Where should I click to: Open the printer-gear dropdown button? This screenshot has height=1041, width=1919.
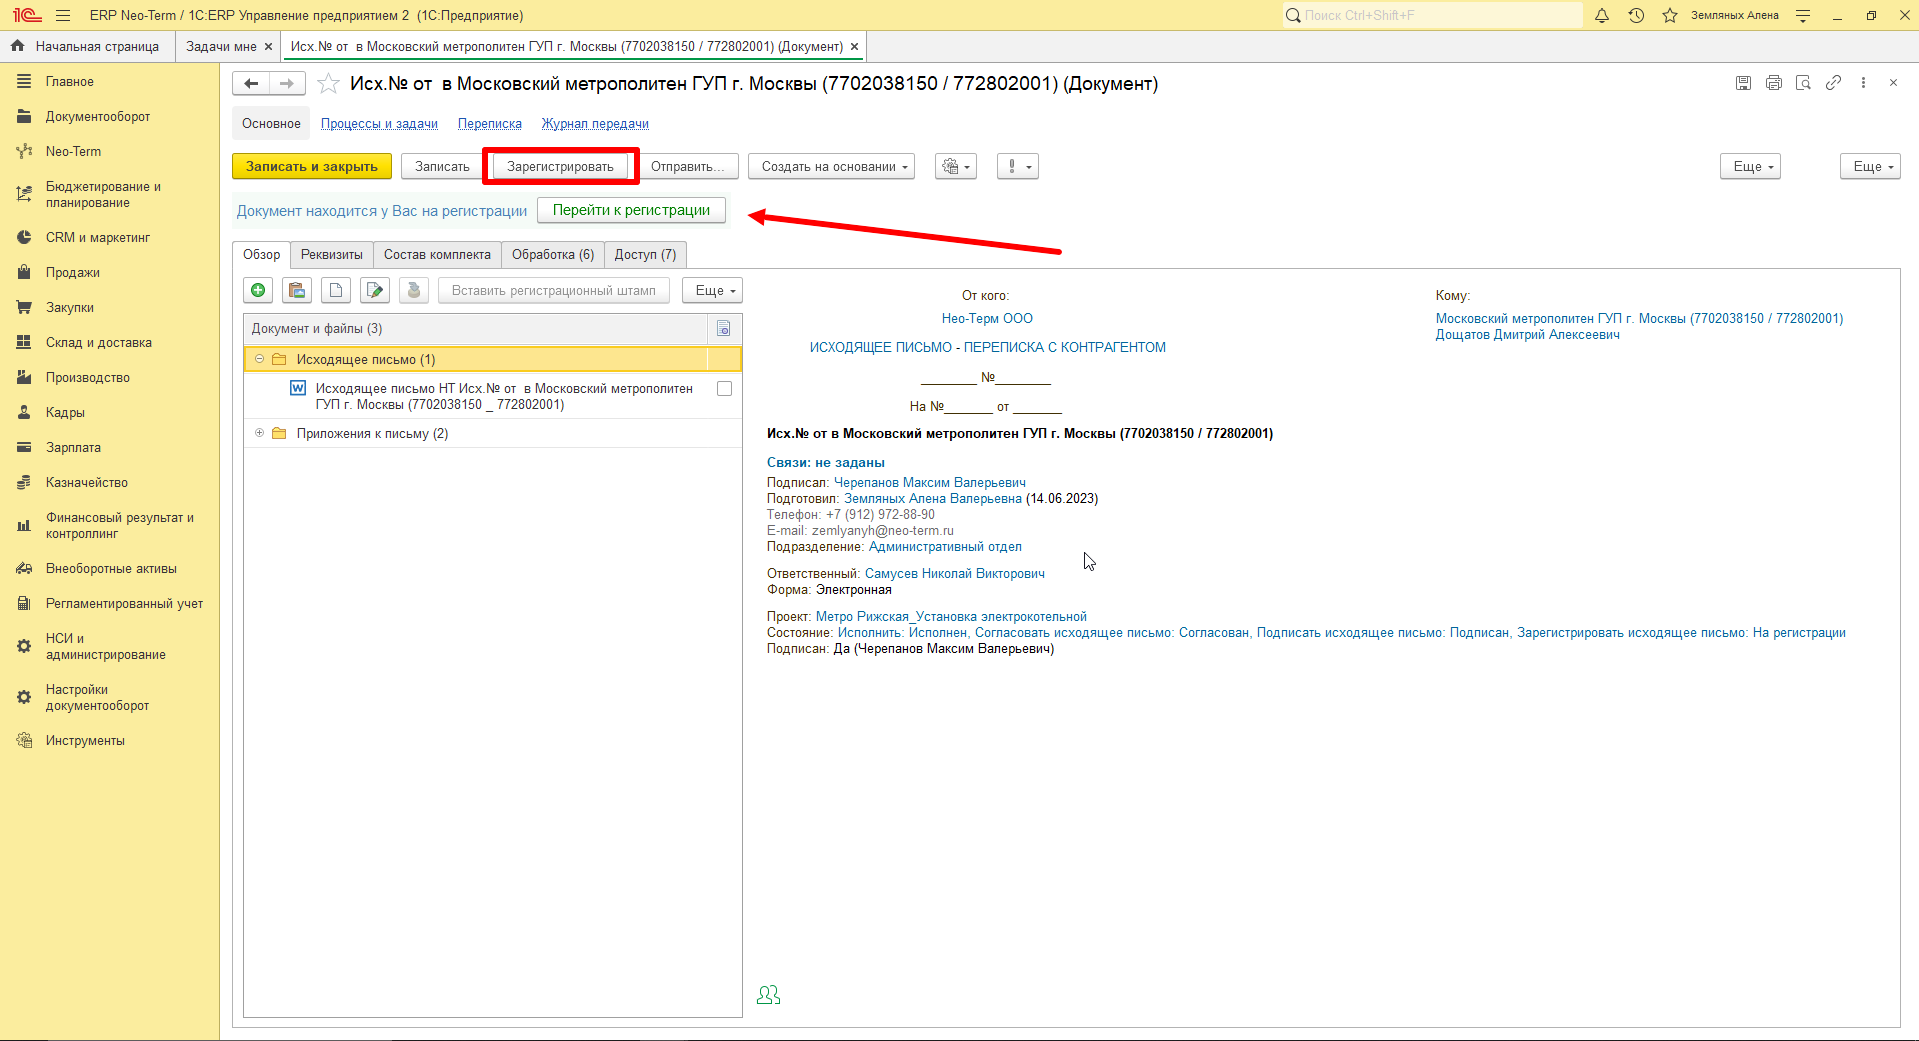click(x=956, y=167)
